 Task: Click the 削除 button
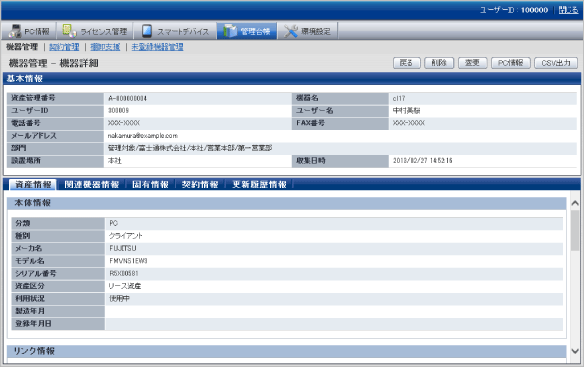[439, 63]
